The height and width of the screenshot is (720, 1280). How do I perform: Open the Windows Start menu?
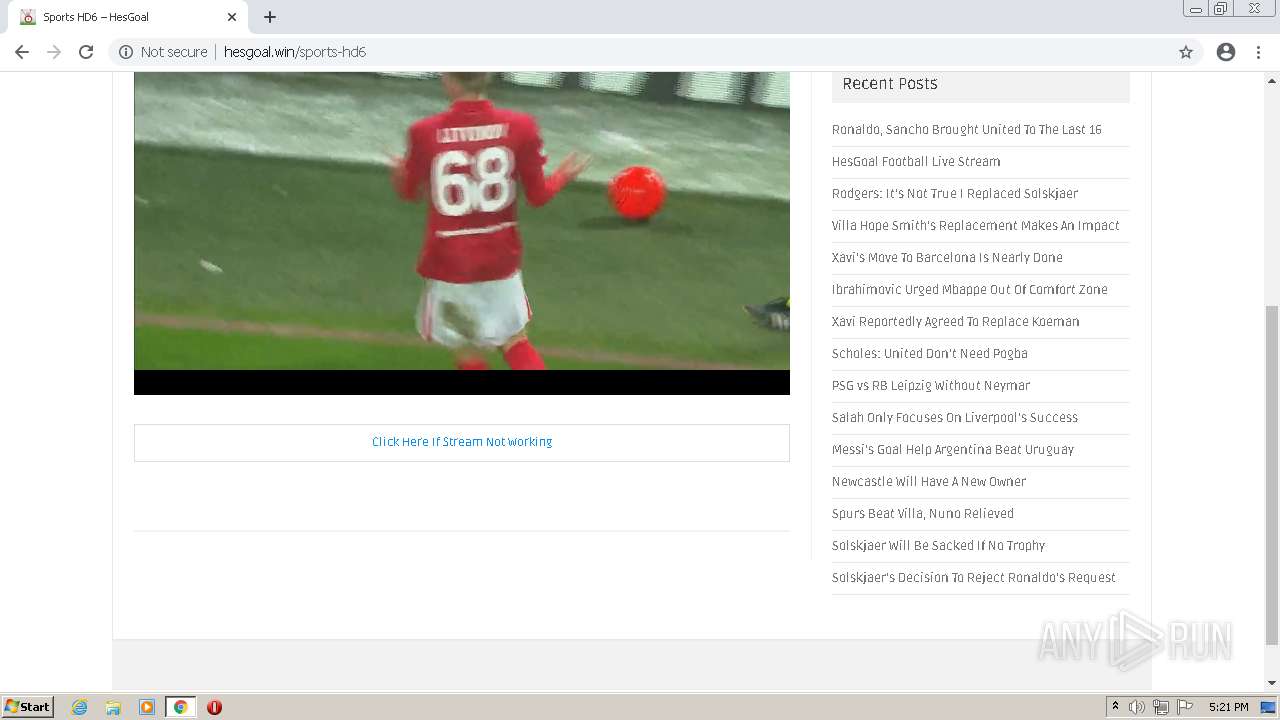[x=28, y=706]
